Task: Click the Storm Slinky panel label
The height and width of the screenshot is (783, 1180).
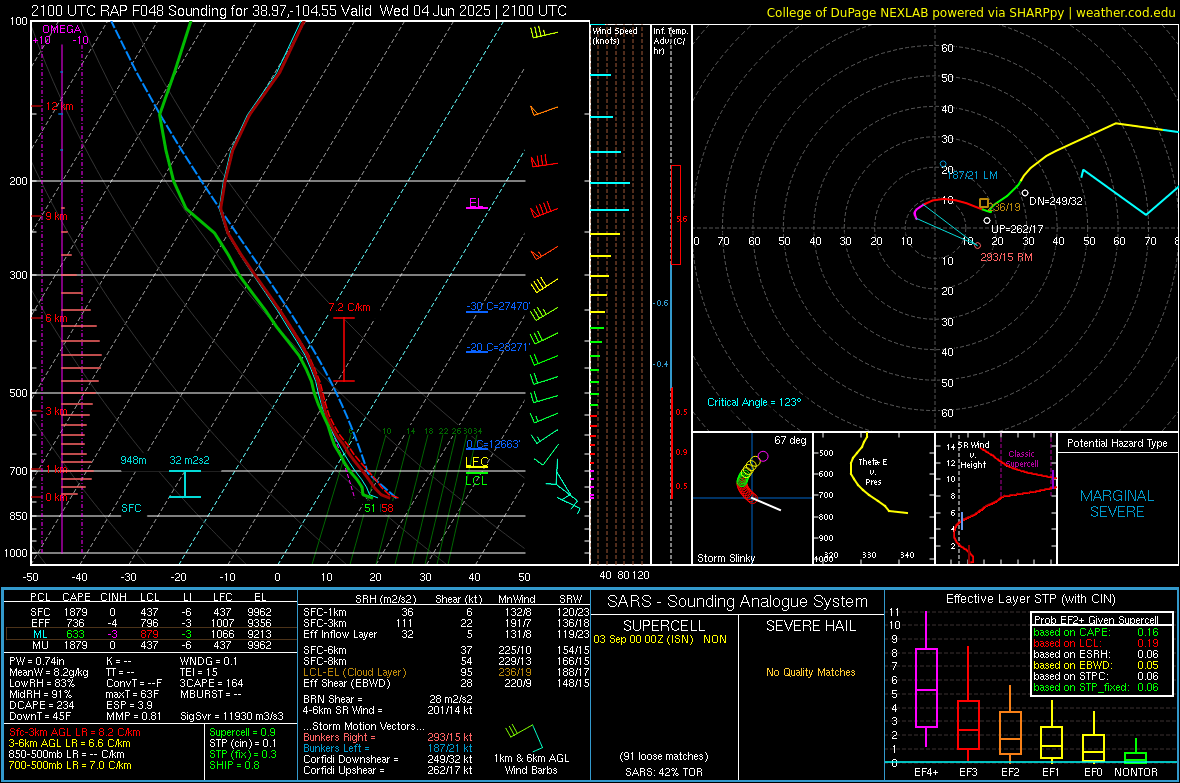Action: [725, 558]
